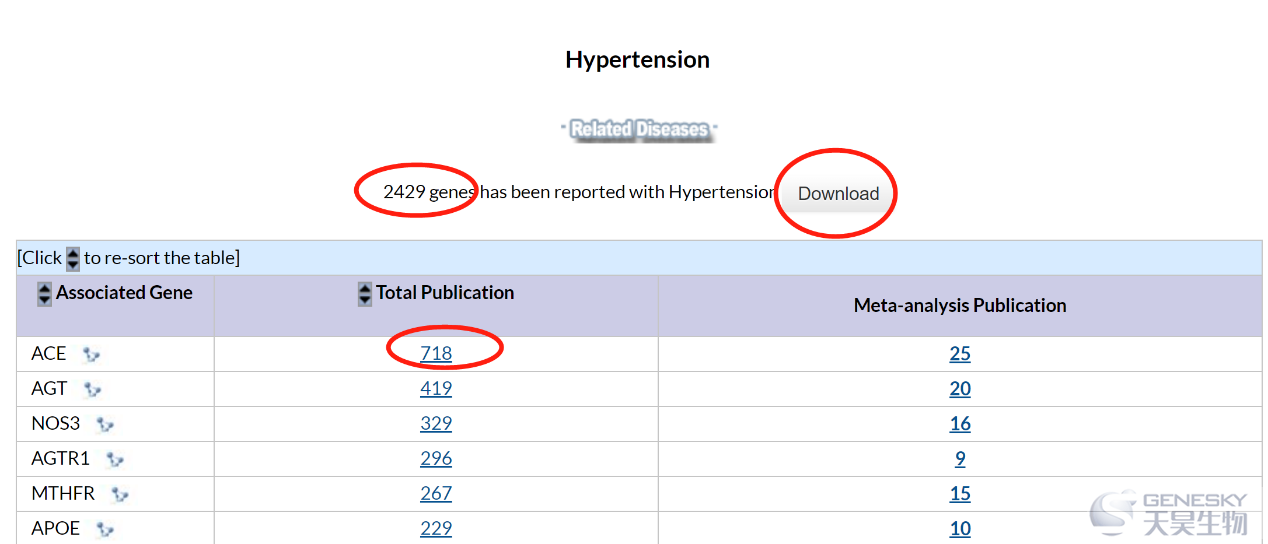Select the MTHFR gene name

point(63,493)
